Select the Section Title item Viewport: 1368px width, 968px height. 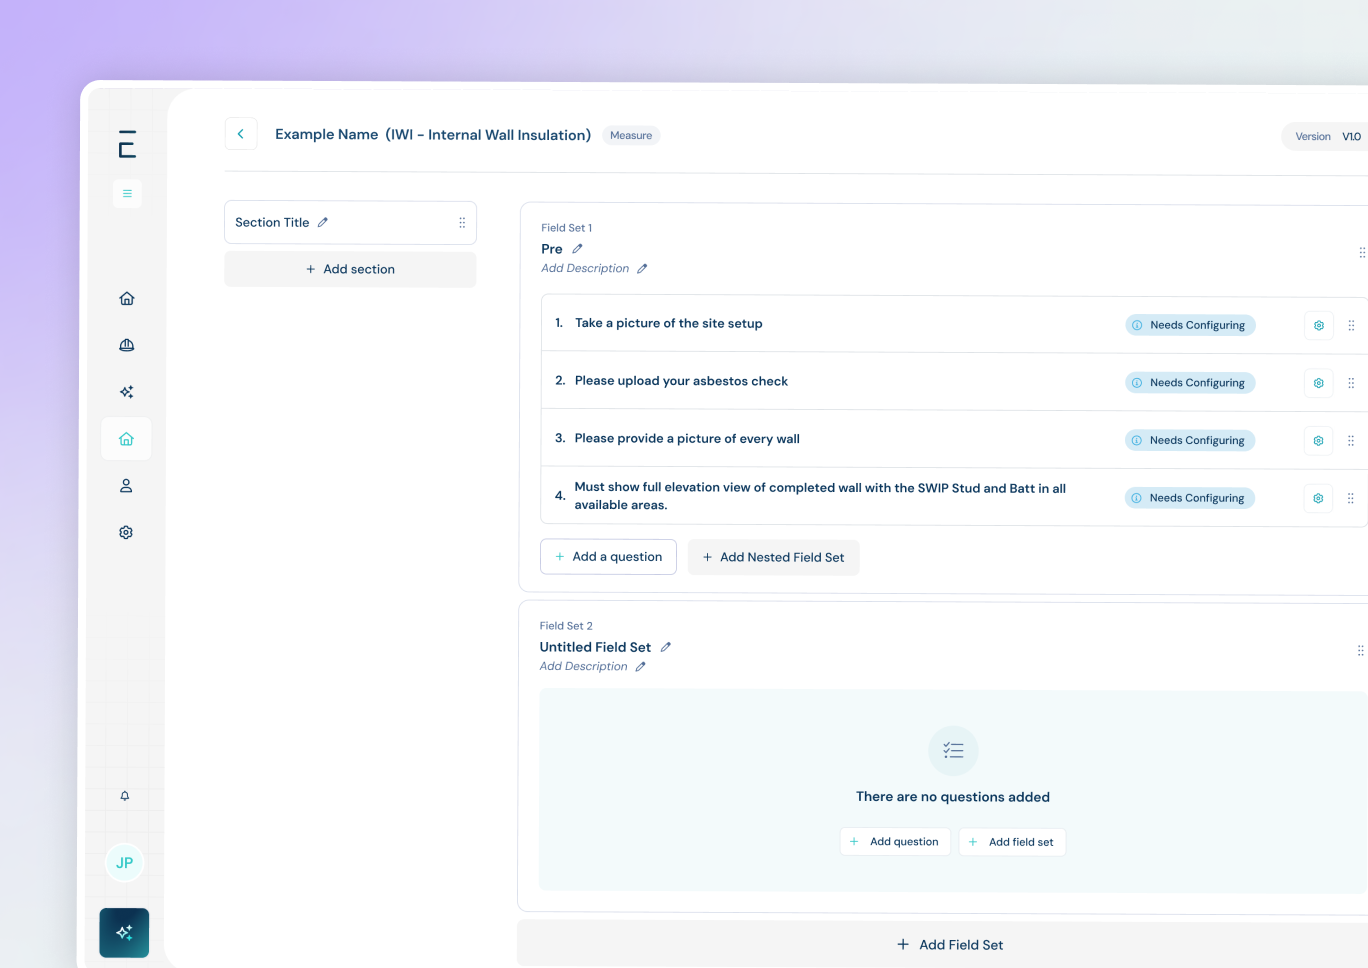coord(272,223)
